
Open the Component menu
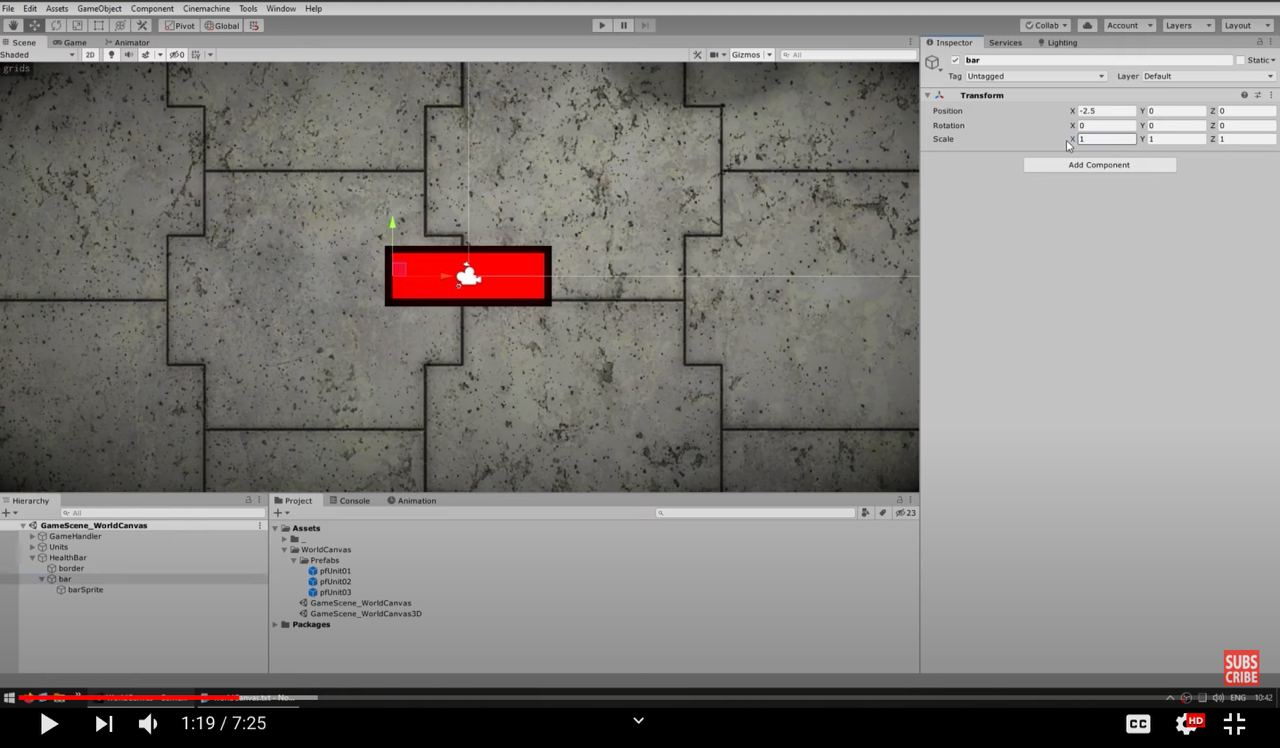[152, 8]
